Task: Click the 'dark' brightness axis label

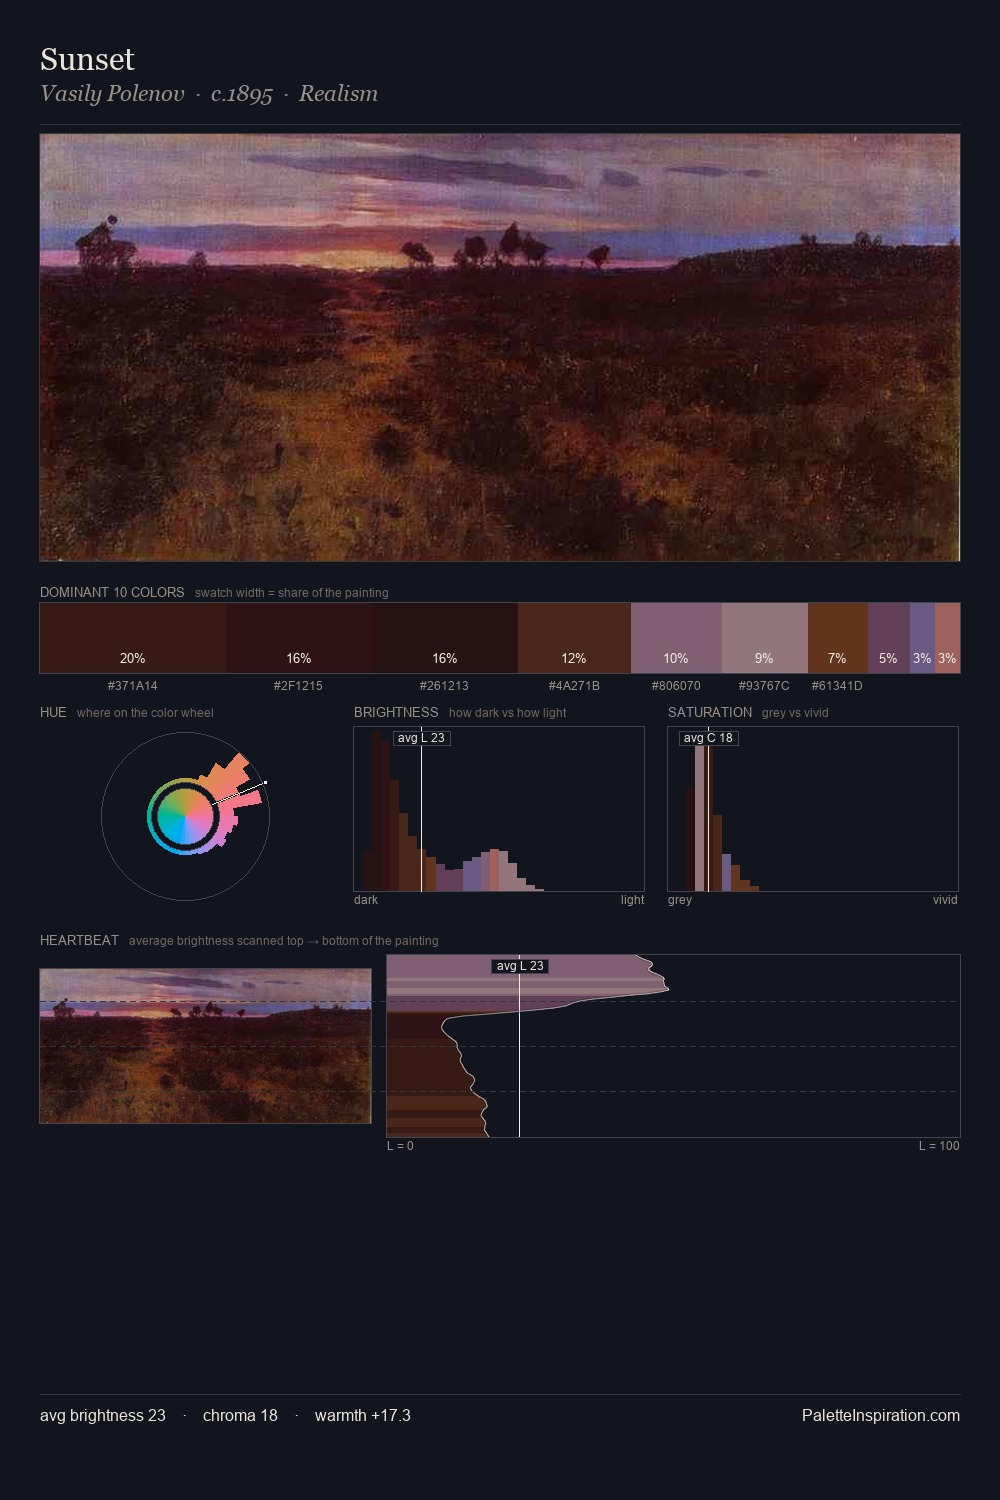Action: [x=366, y=900]
